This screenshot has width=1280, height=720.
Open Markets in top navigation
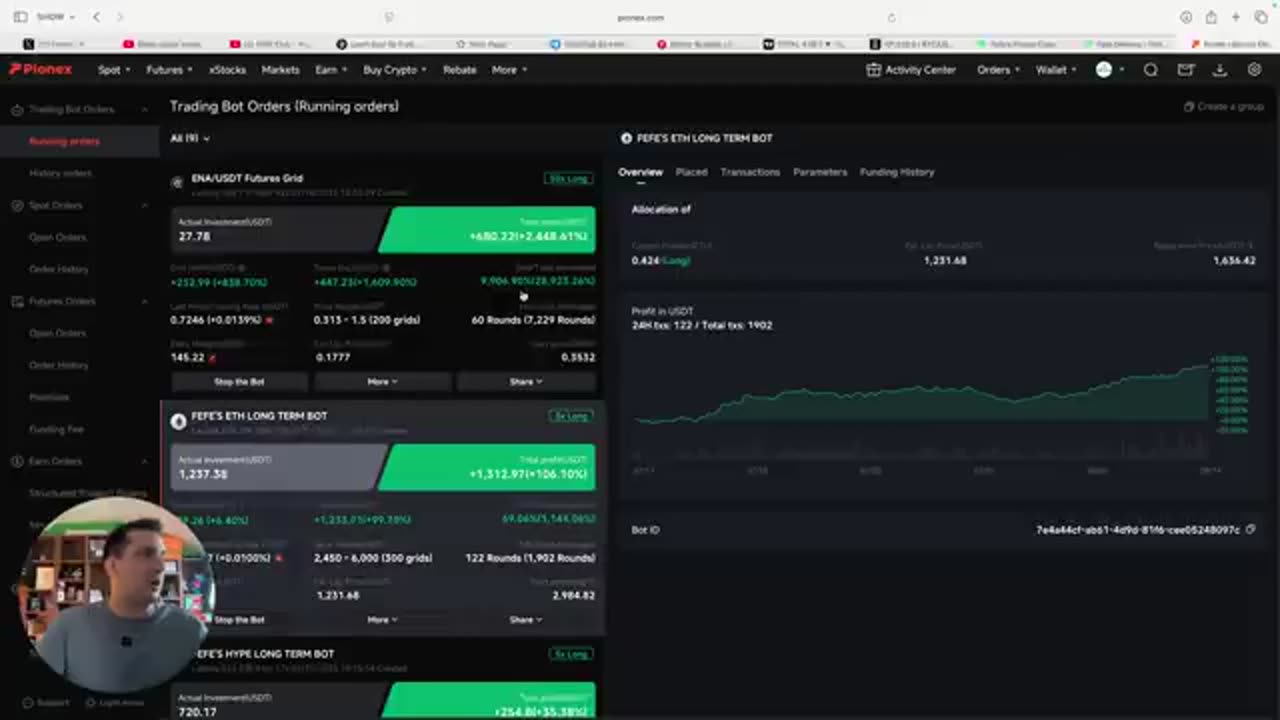pos(280,70)
